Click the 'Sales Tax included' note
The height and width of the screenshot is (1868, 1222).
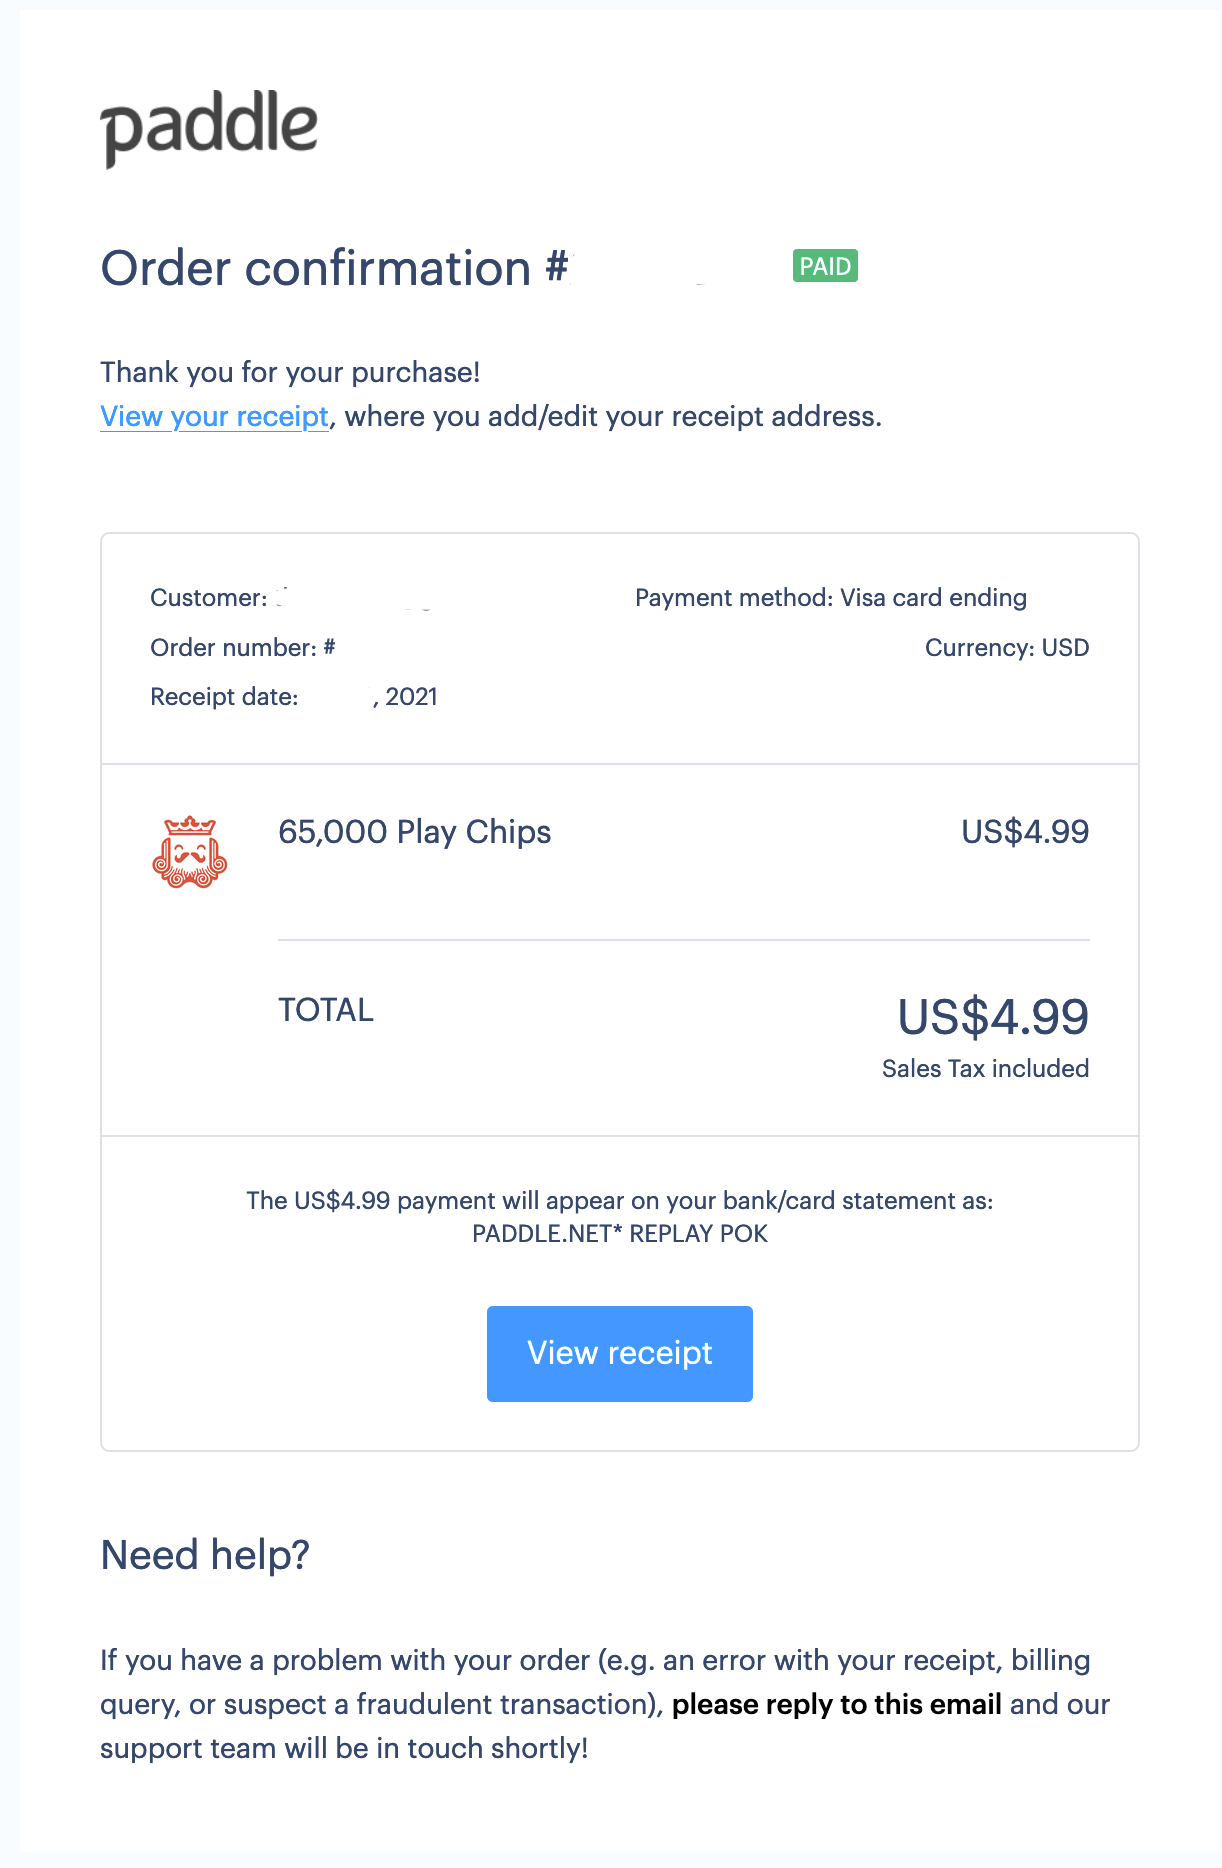pos(985,1069)
